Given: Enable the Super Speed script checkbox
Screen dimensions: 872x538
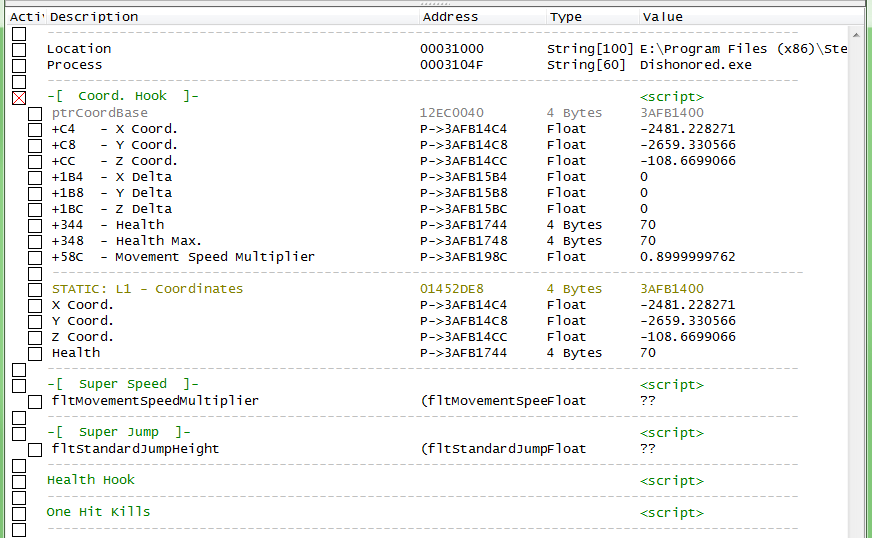Looking at the screenshot, I should pyautogui.click(x=19, y=386).
